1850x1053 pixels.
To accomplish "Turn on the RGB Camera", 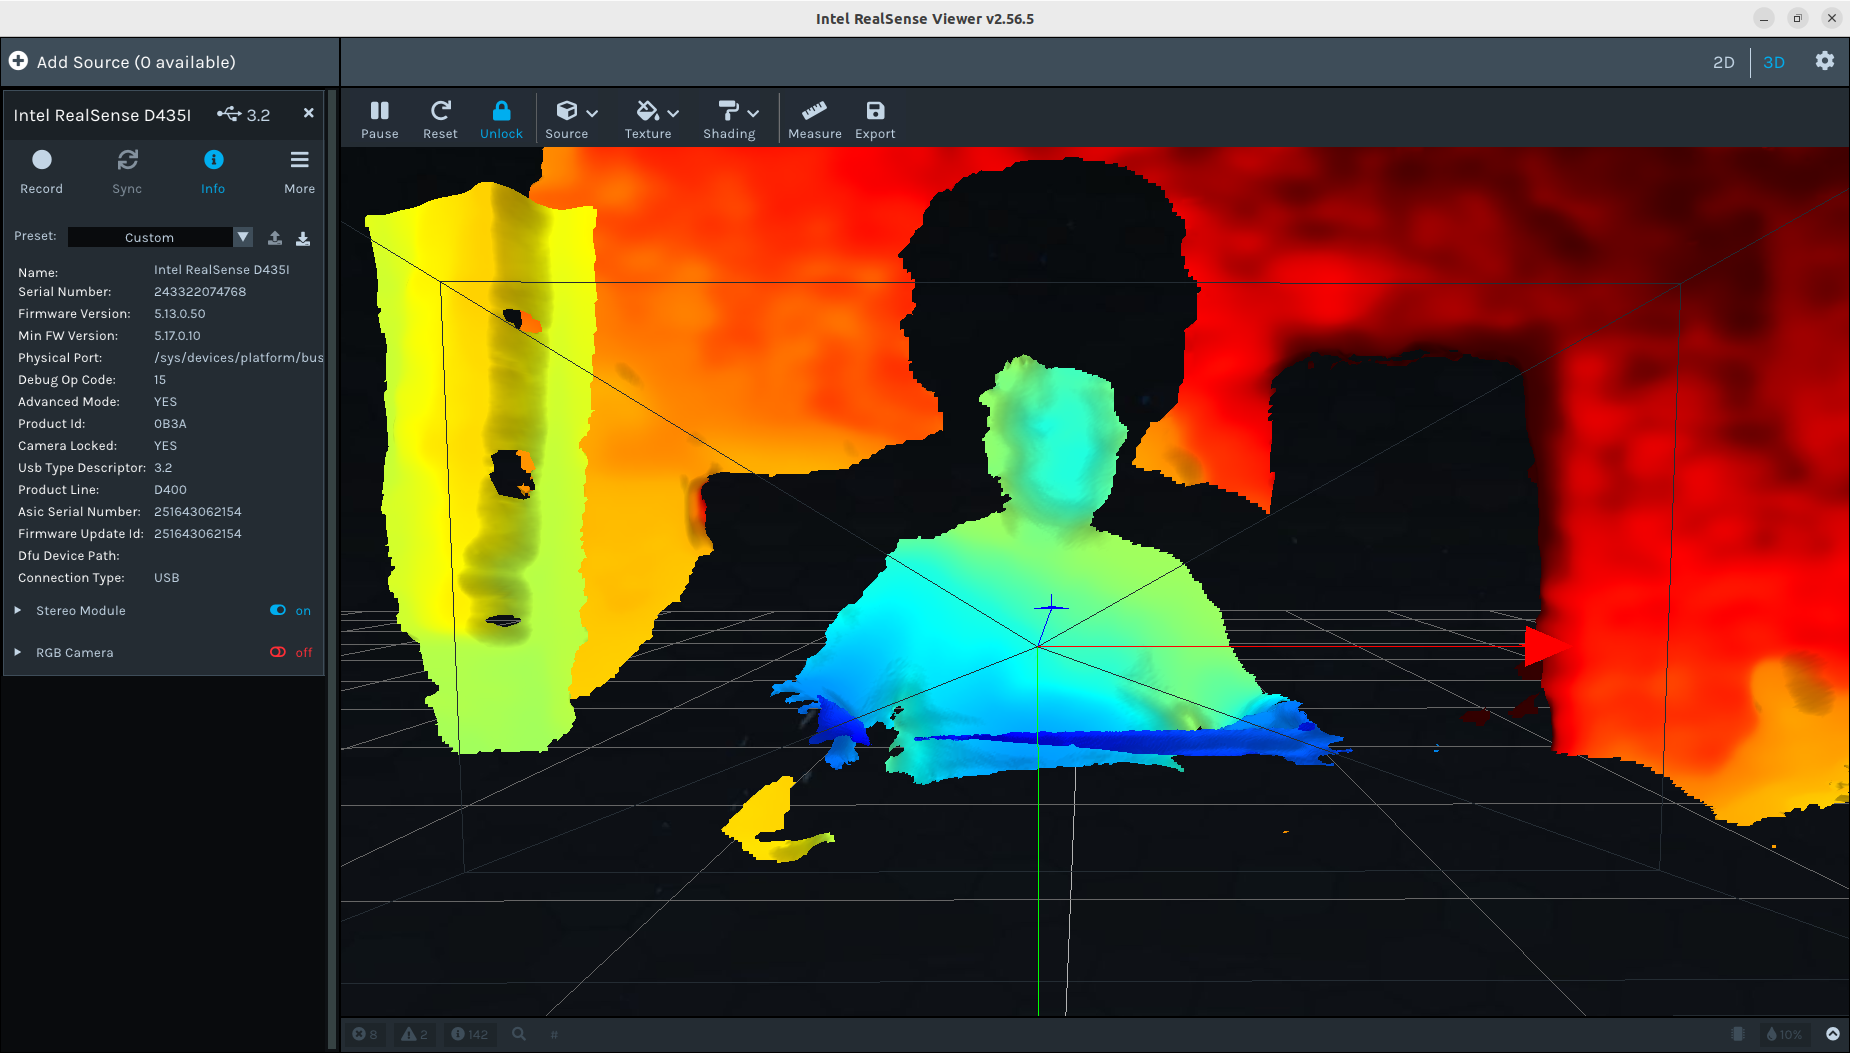I will (x=279, y=652).
